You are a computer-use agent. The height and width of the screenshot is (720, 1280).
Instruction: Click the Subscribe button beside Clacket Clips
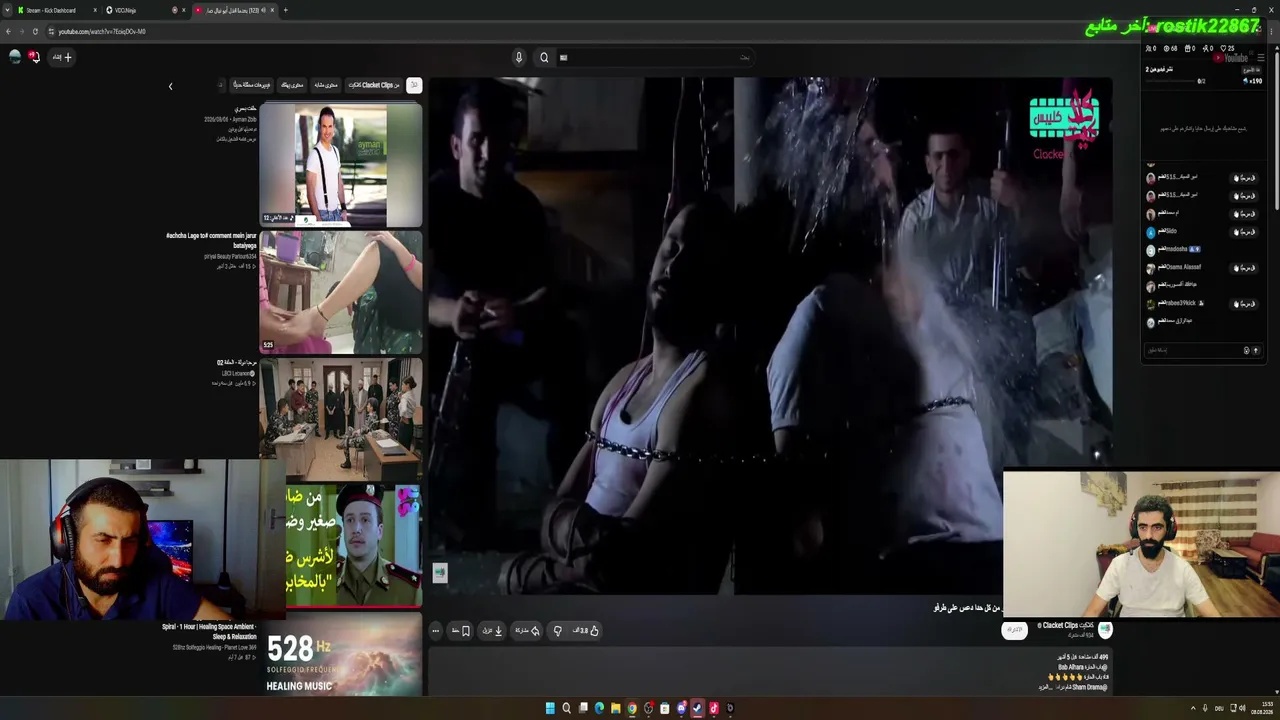(x=1014, y=630)
